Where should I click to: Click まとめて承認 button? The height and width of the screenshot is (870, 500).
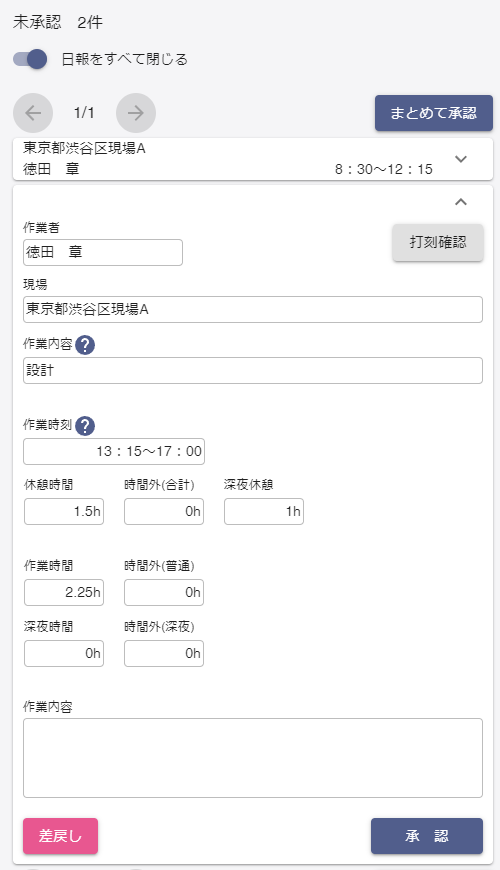[434, 113]
